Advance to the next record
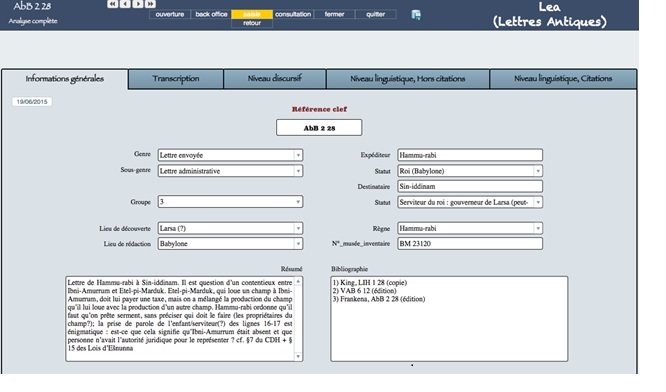 [138, 4]
